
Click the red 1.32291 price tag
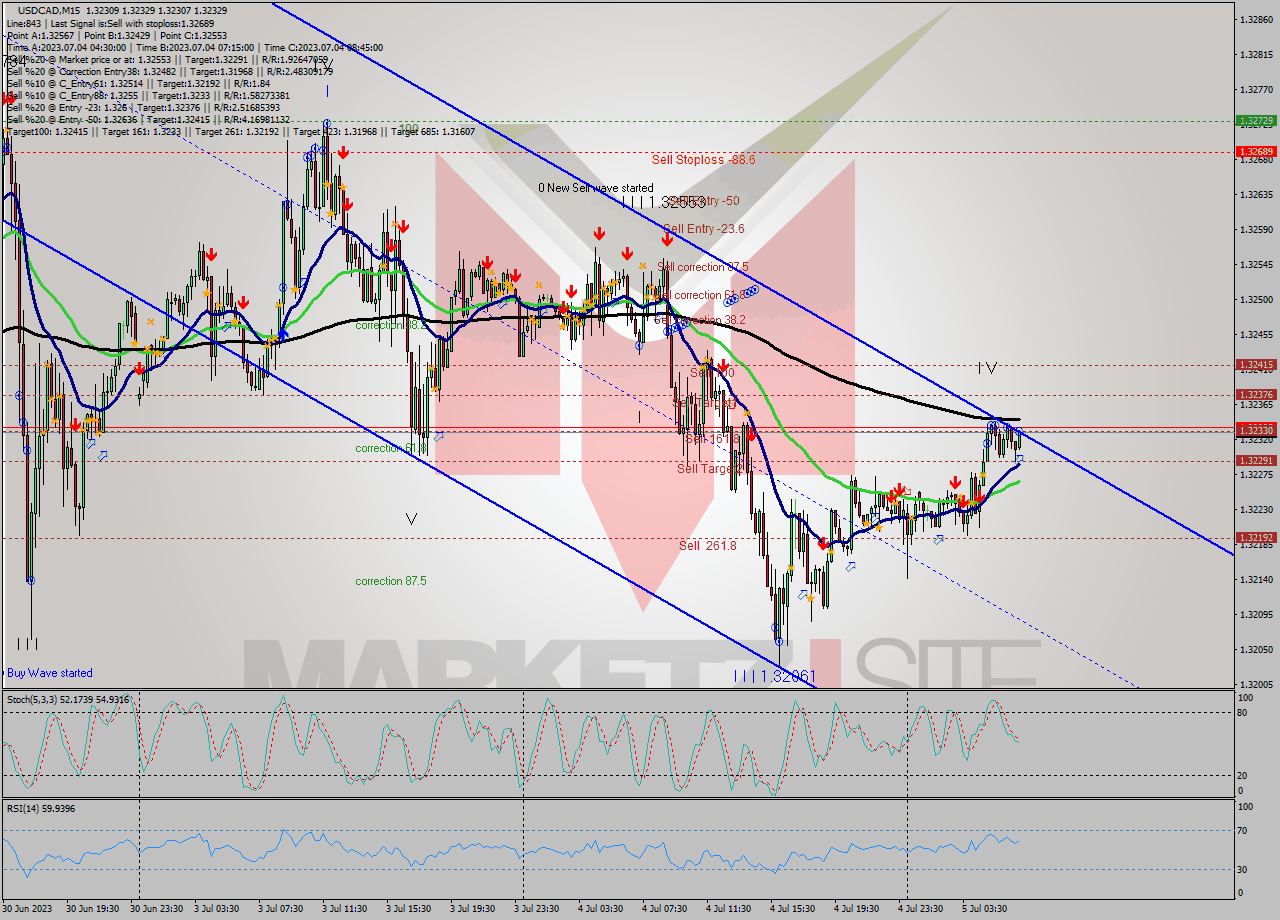click(1256, 461)
